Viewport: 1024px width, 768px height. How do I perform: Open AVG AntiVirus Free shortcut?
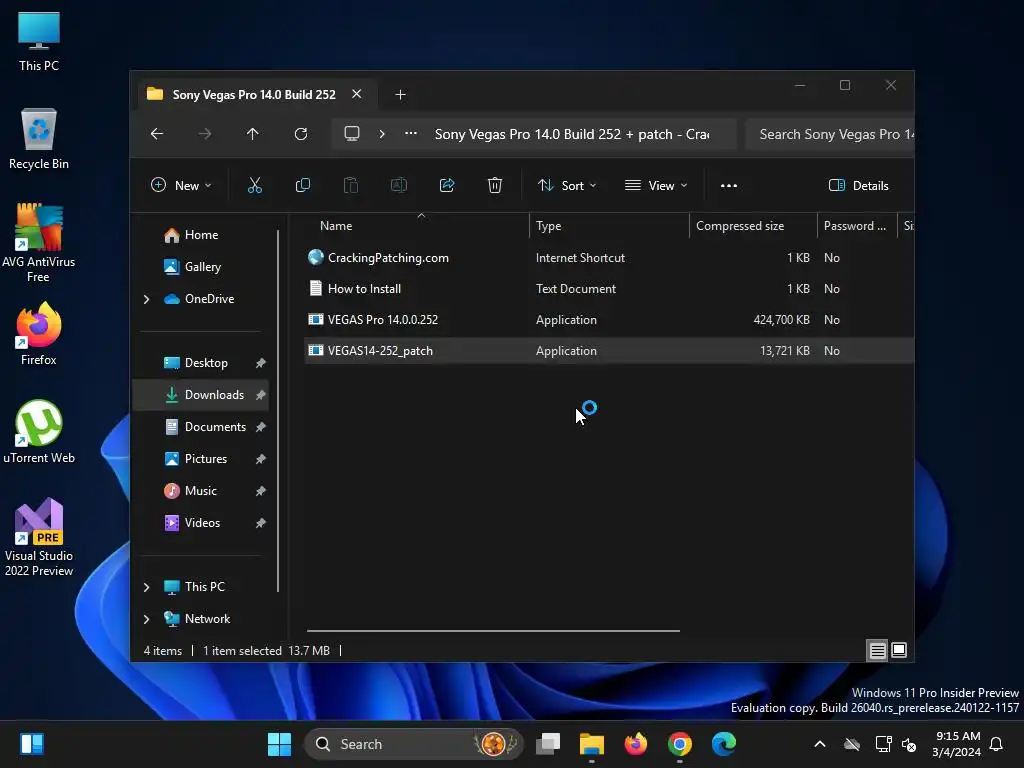[39, 243]
